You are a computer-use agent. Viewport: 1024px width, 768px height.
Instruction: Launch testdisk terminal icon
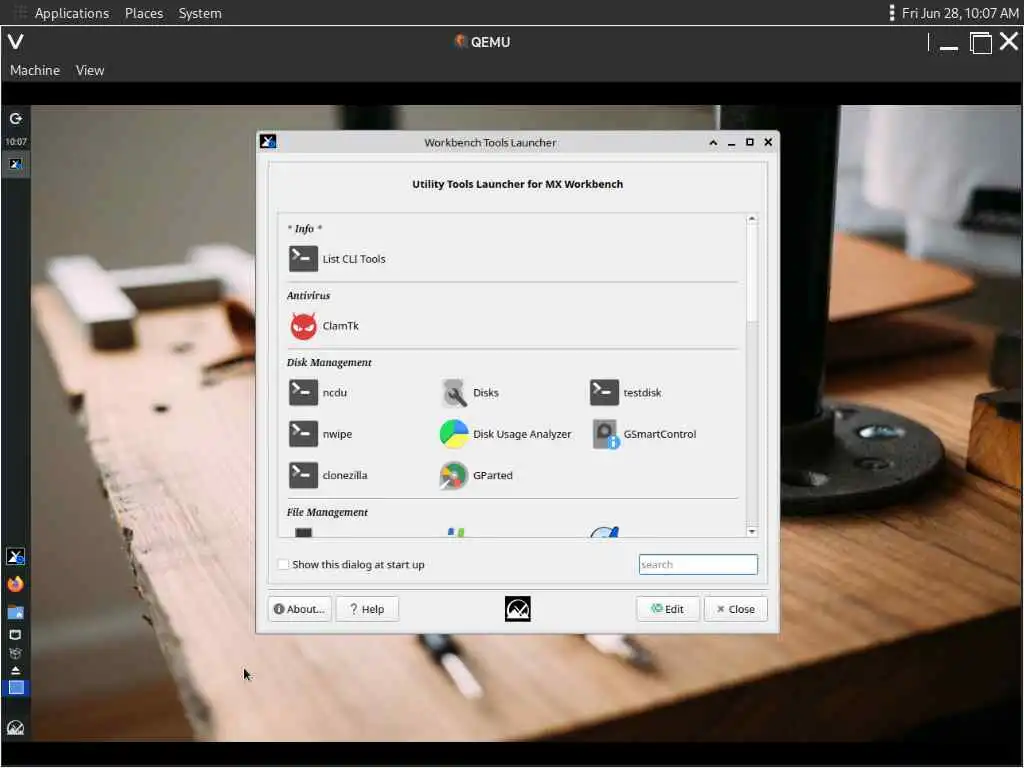point(604,392)
